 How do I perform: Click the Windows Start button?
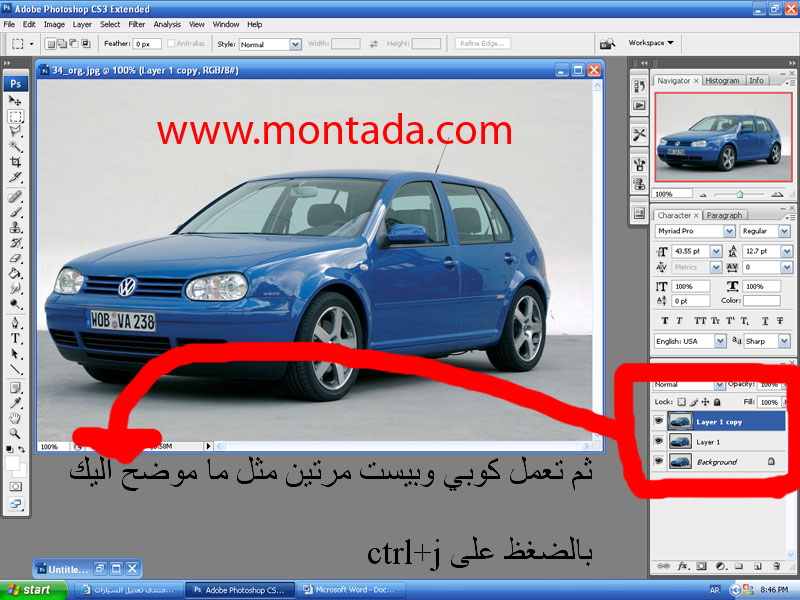28,590
